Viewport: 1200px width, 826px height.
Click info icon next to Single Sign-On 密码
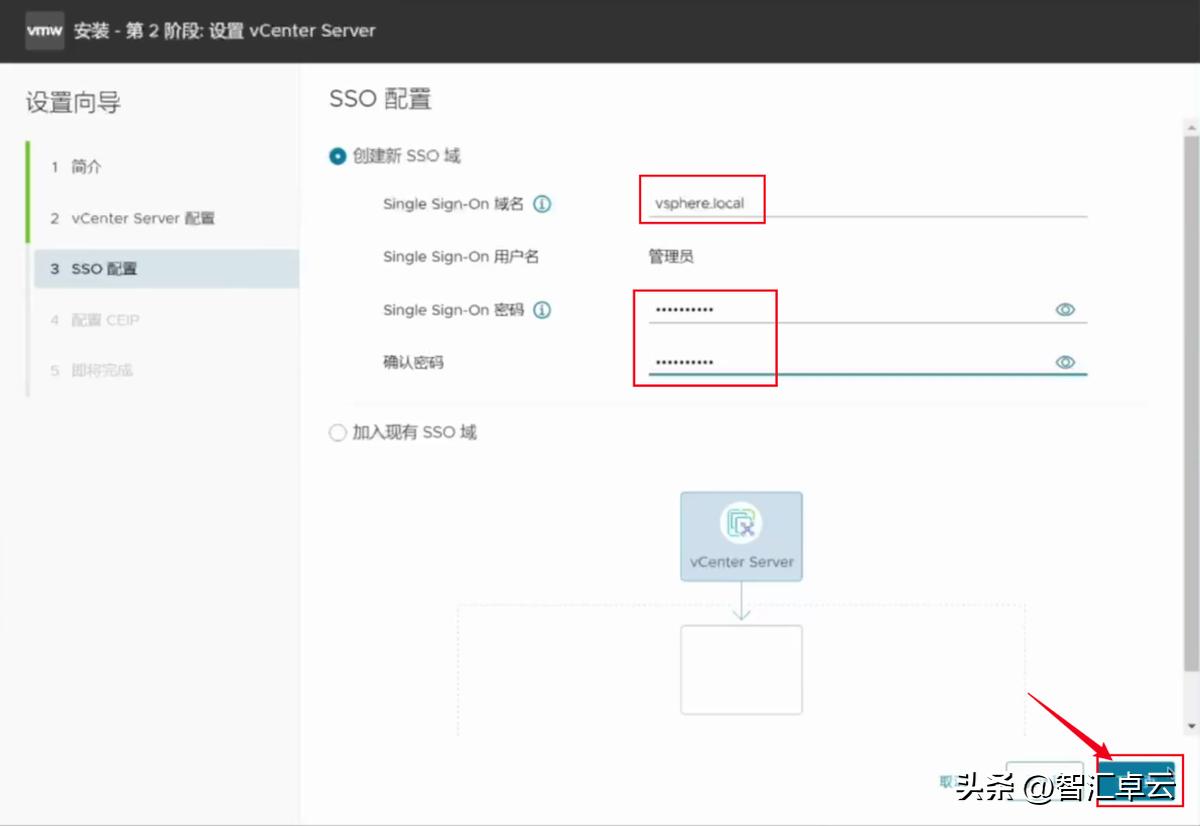[542, 310]
